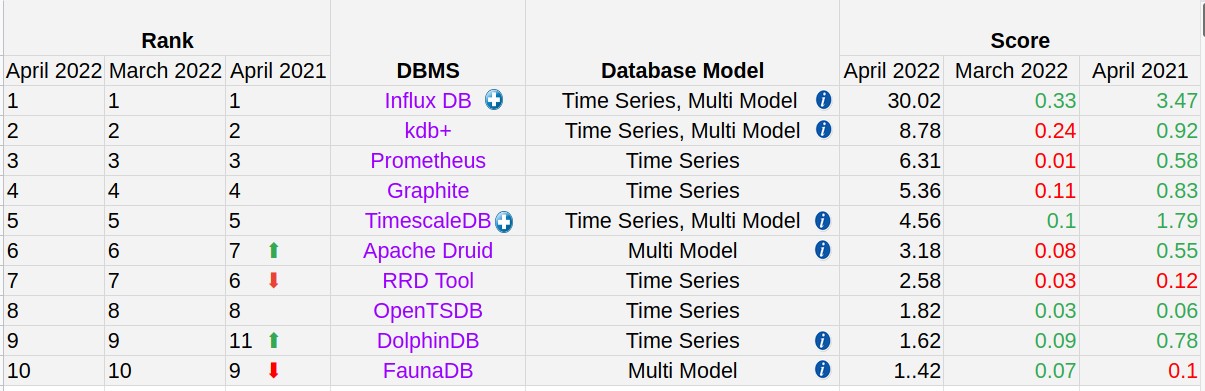Visit the Apache Druid link
The width and height of the screenshot is (1205, 391).
coord(428,251)
